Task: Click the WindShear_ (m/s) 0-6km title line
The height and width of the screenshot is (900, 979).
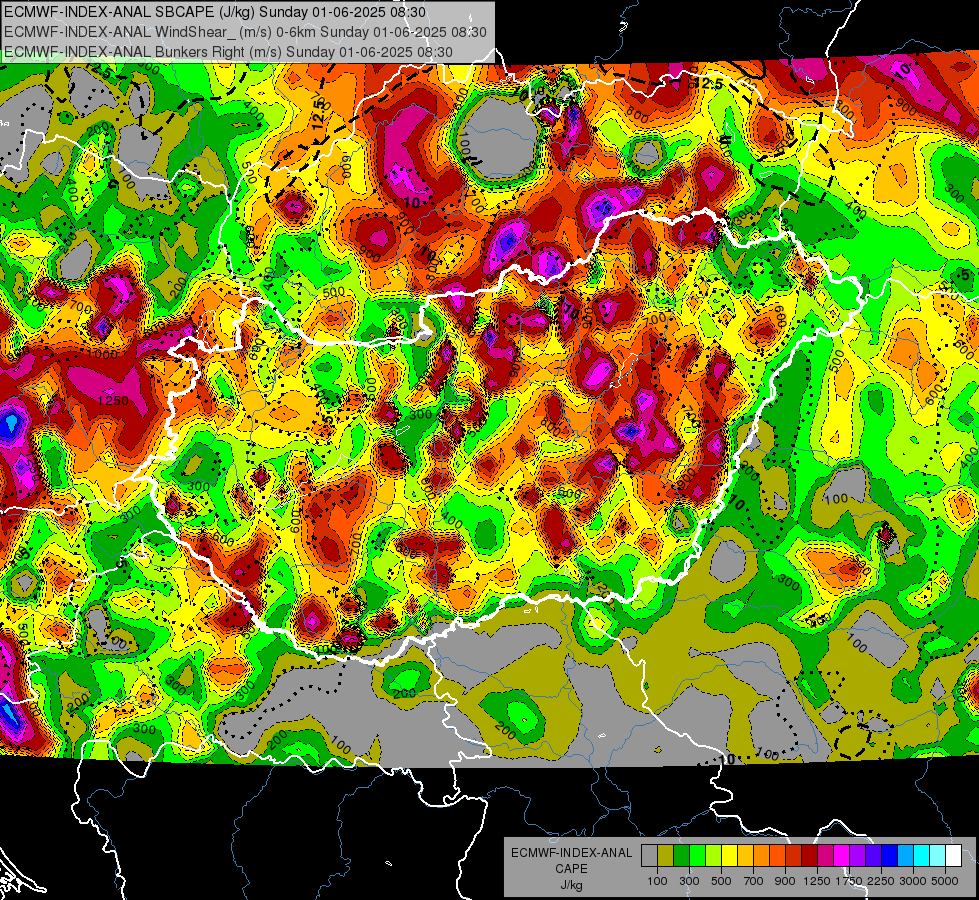Action: [x=245, y=32]
